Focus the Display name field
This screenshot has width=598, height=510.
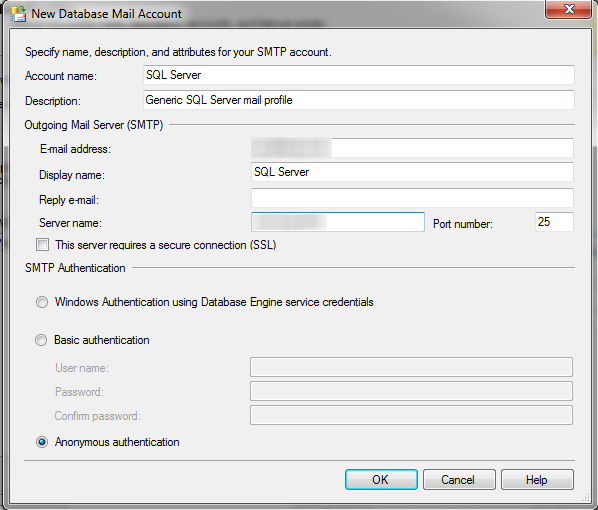click(x=412, y=172)
